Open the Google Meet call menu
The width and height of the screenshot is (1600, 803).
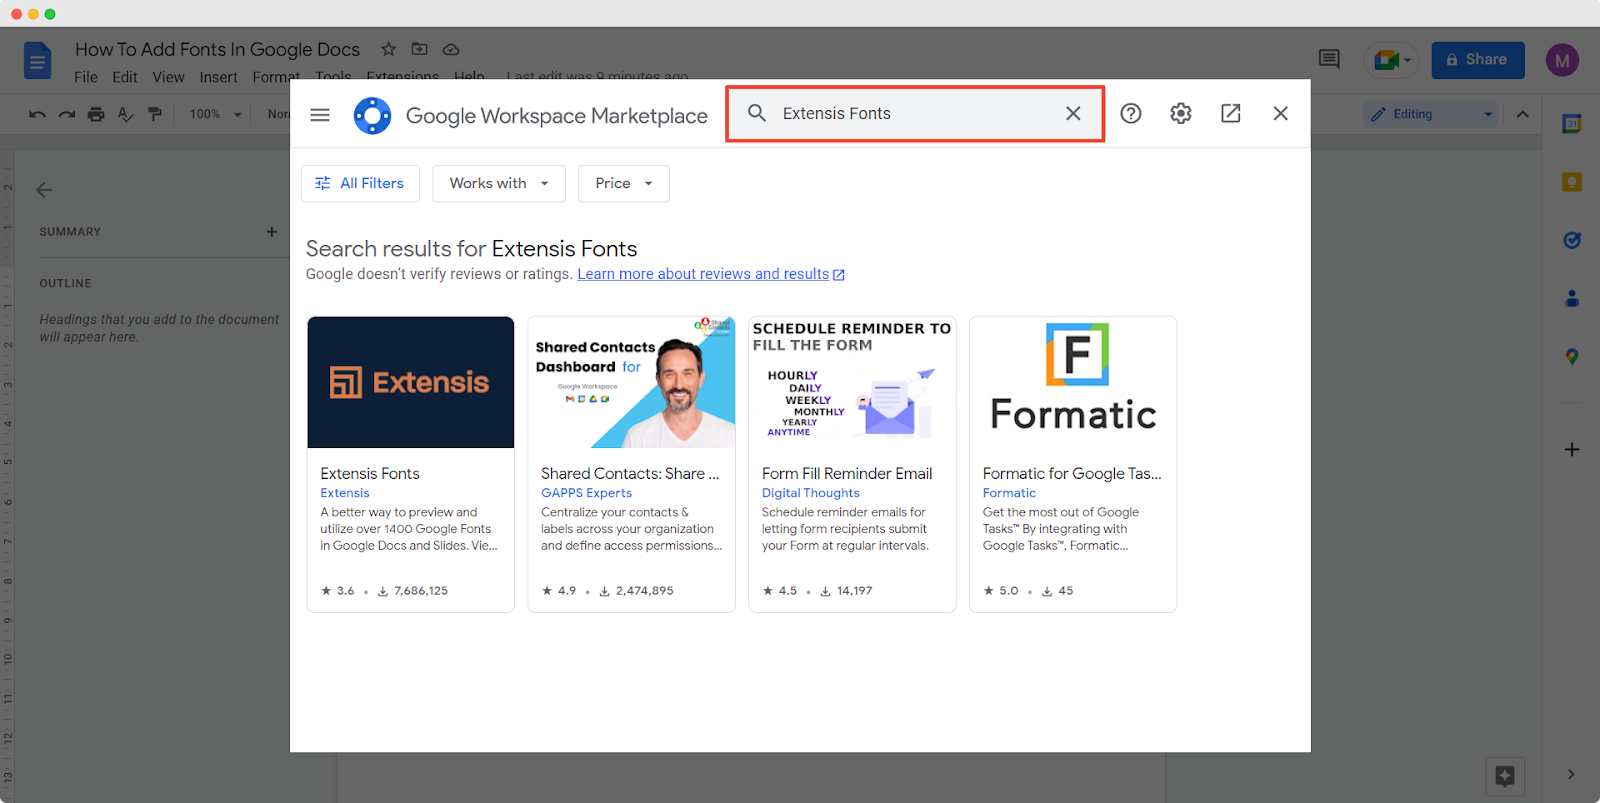[1391, 60]
